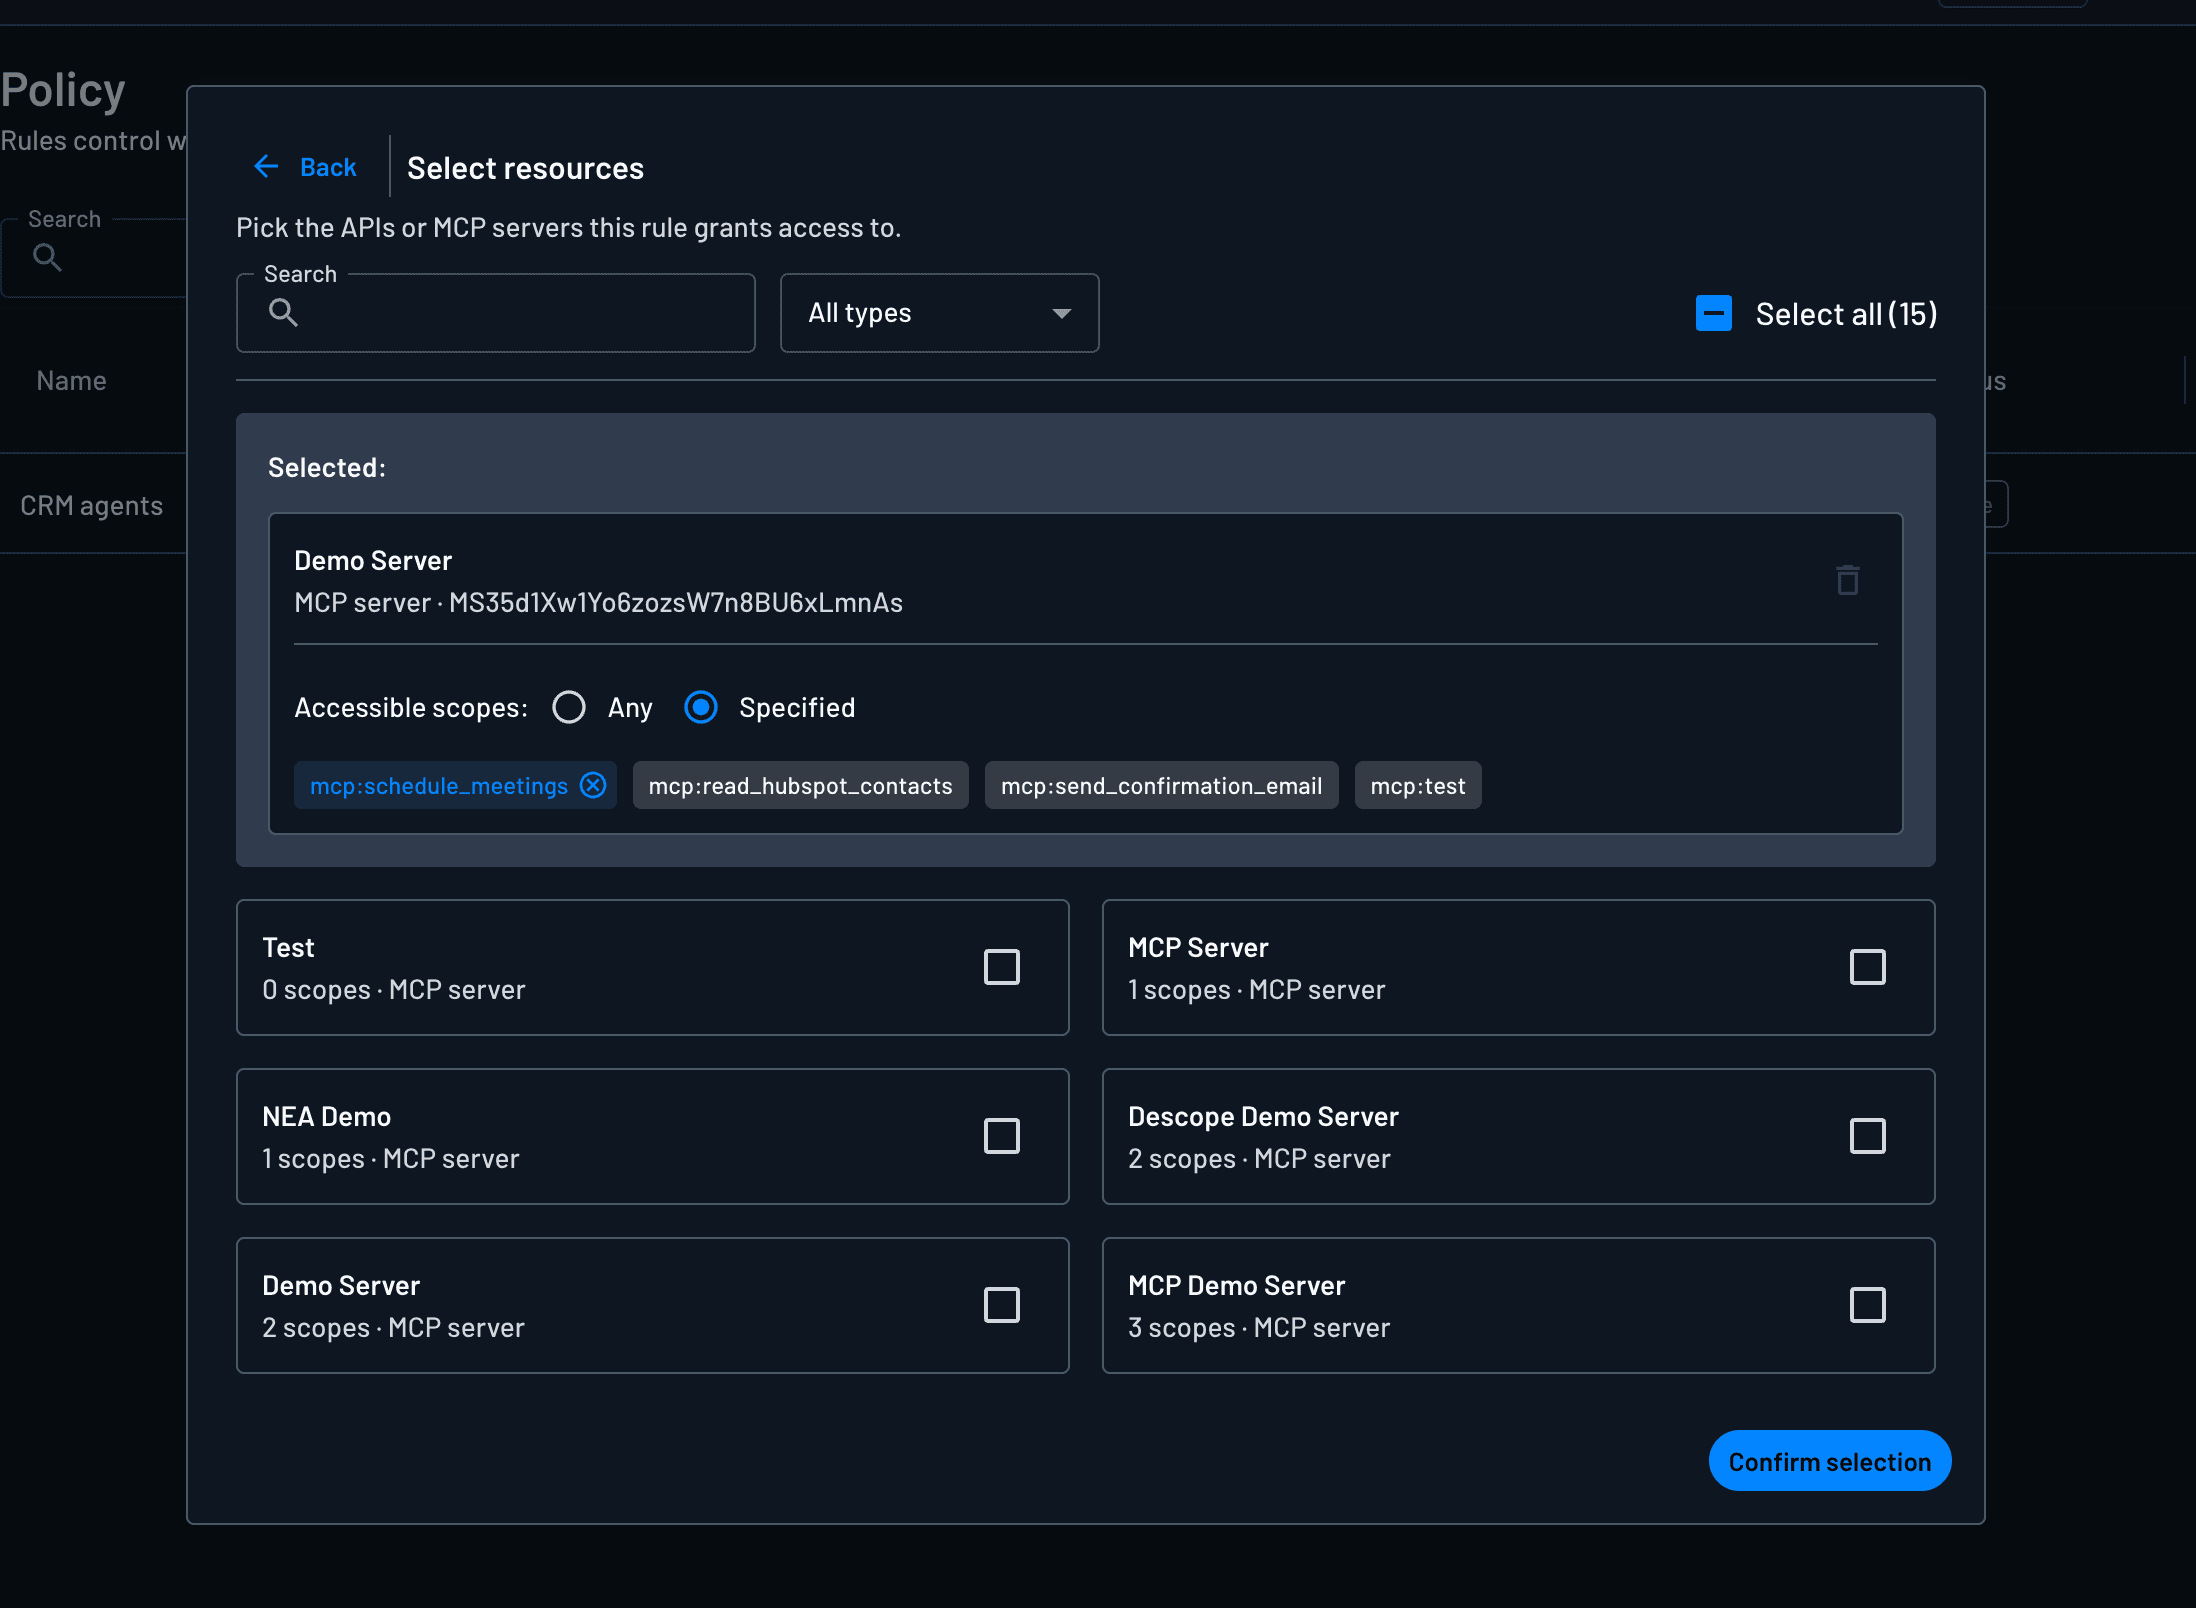Click the Back arrow icon
2196x1608 pixels.
click(x=266, y=167)
